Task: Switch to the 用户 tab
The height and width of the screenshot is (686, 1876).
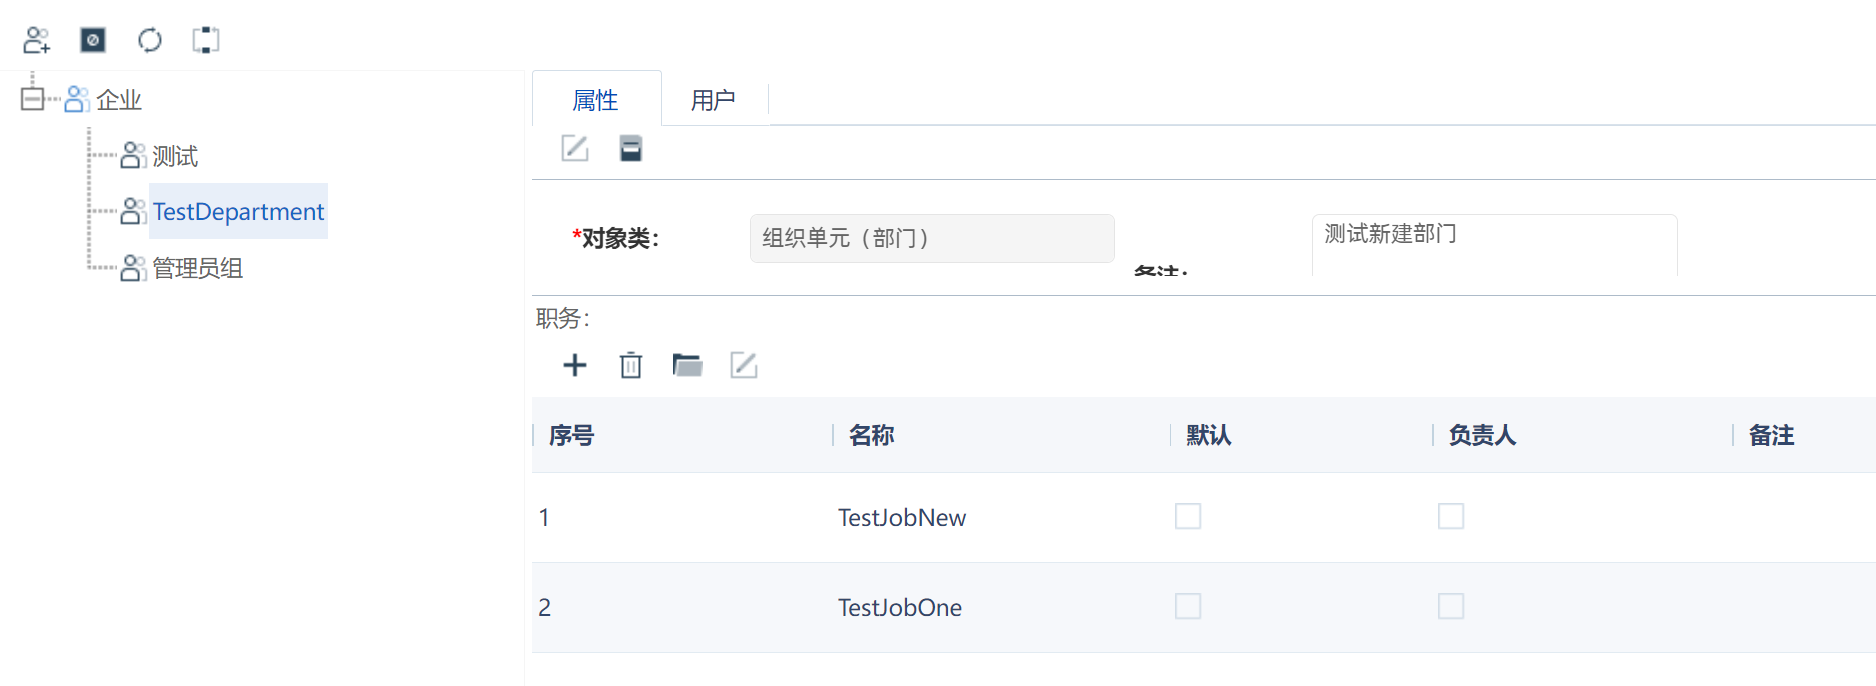Action: (x=713, y=100)
